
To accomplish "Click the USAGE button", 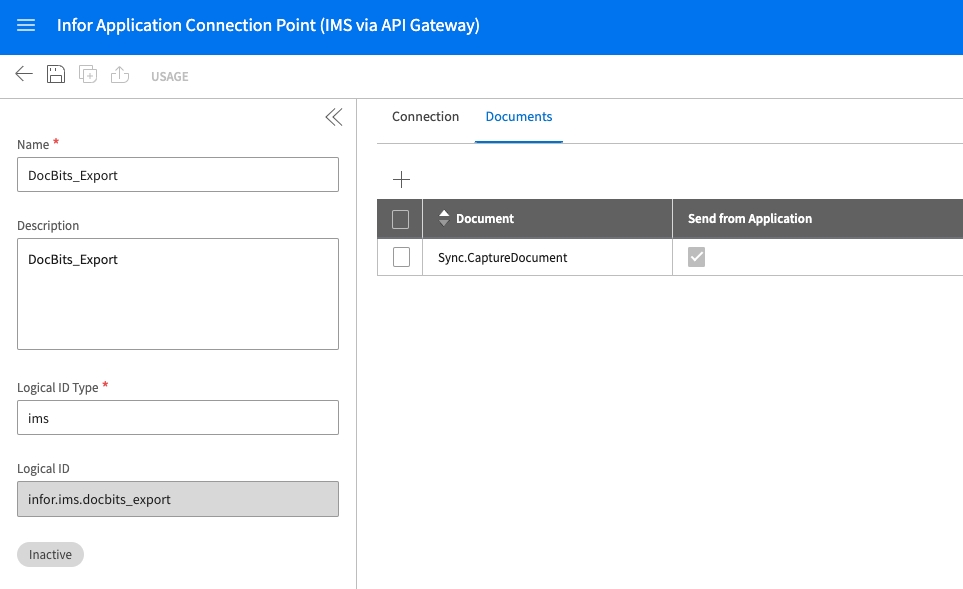I will pos(169,77).
